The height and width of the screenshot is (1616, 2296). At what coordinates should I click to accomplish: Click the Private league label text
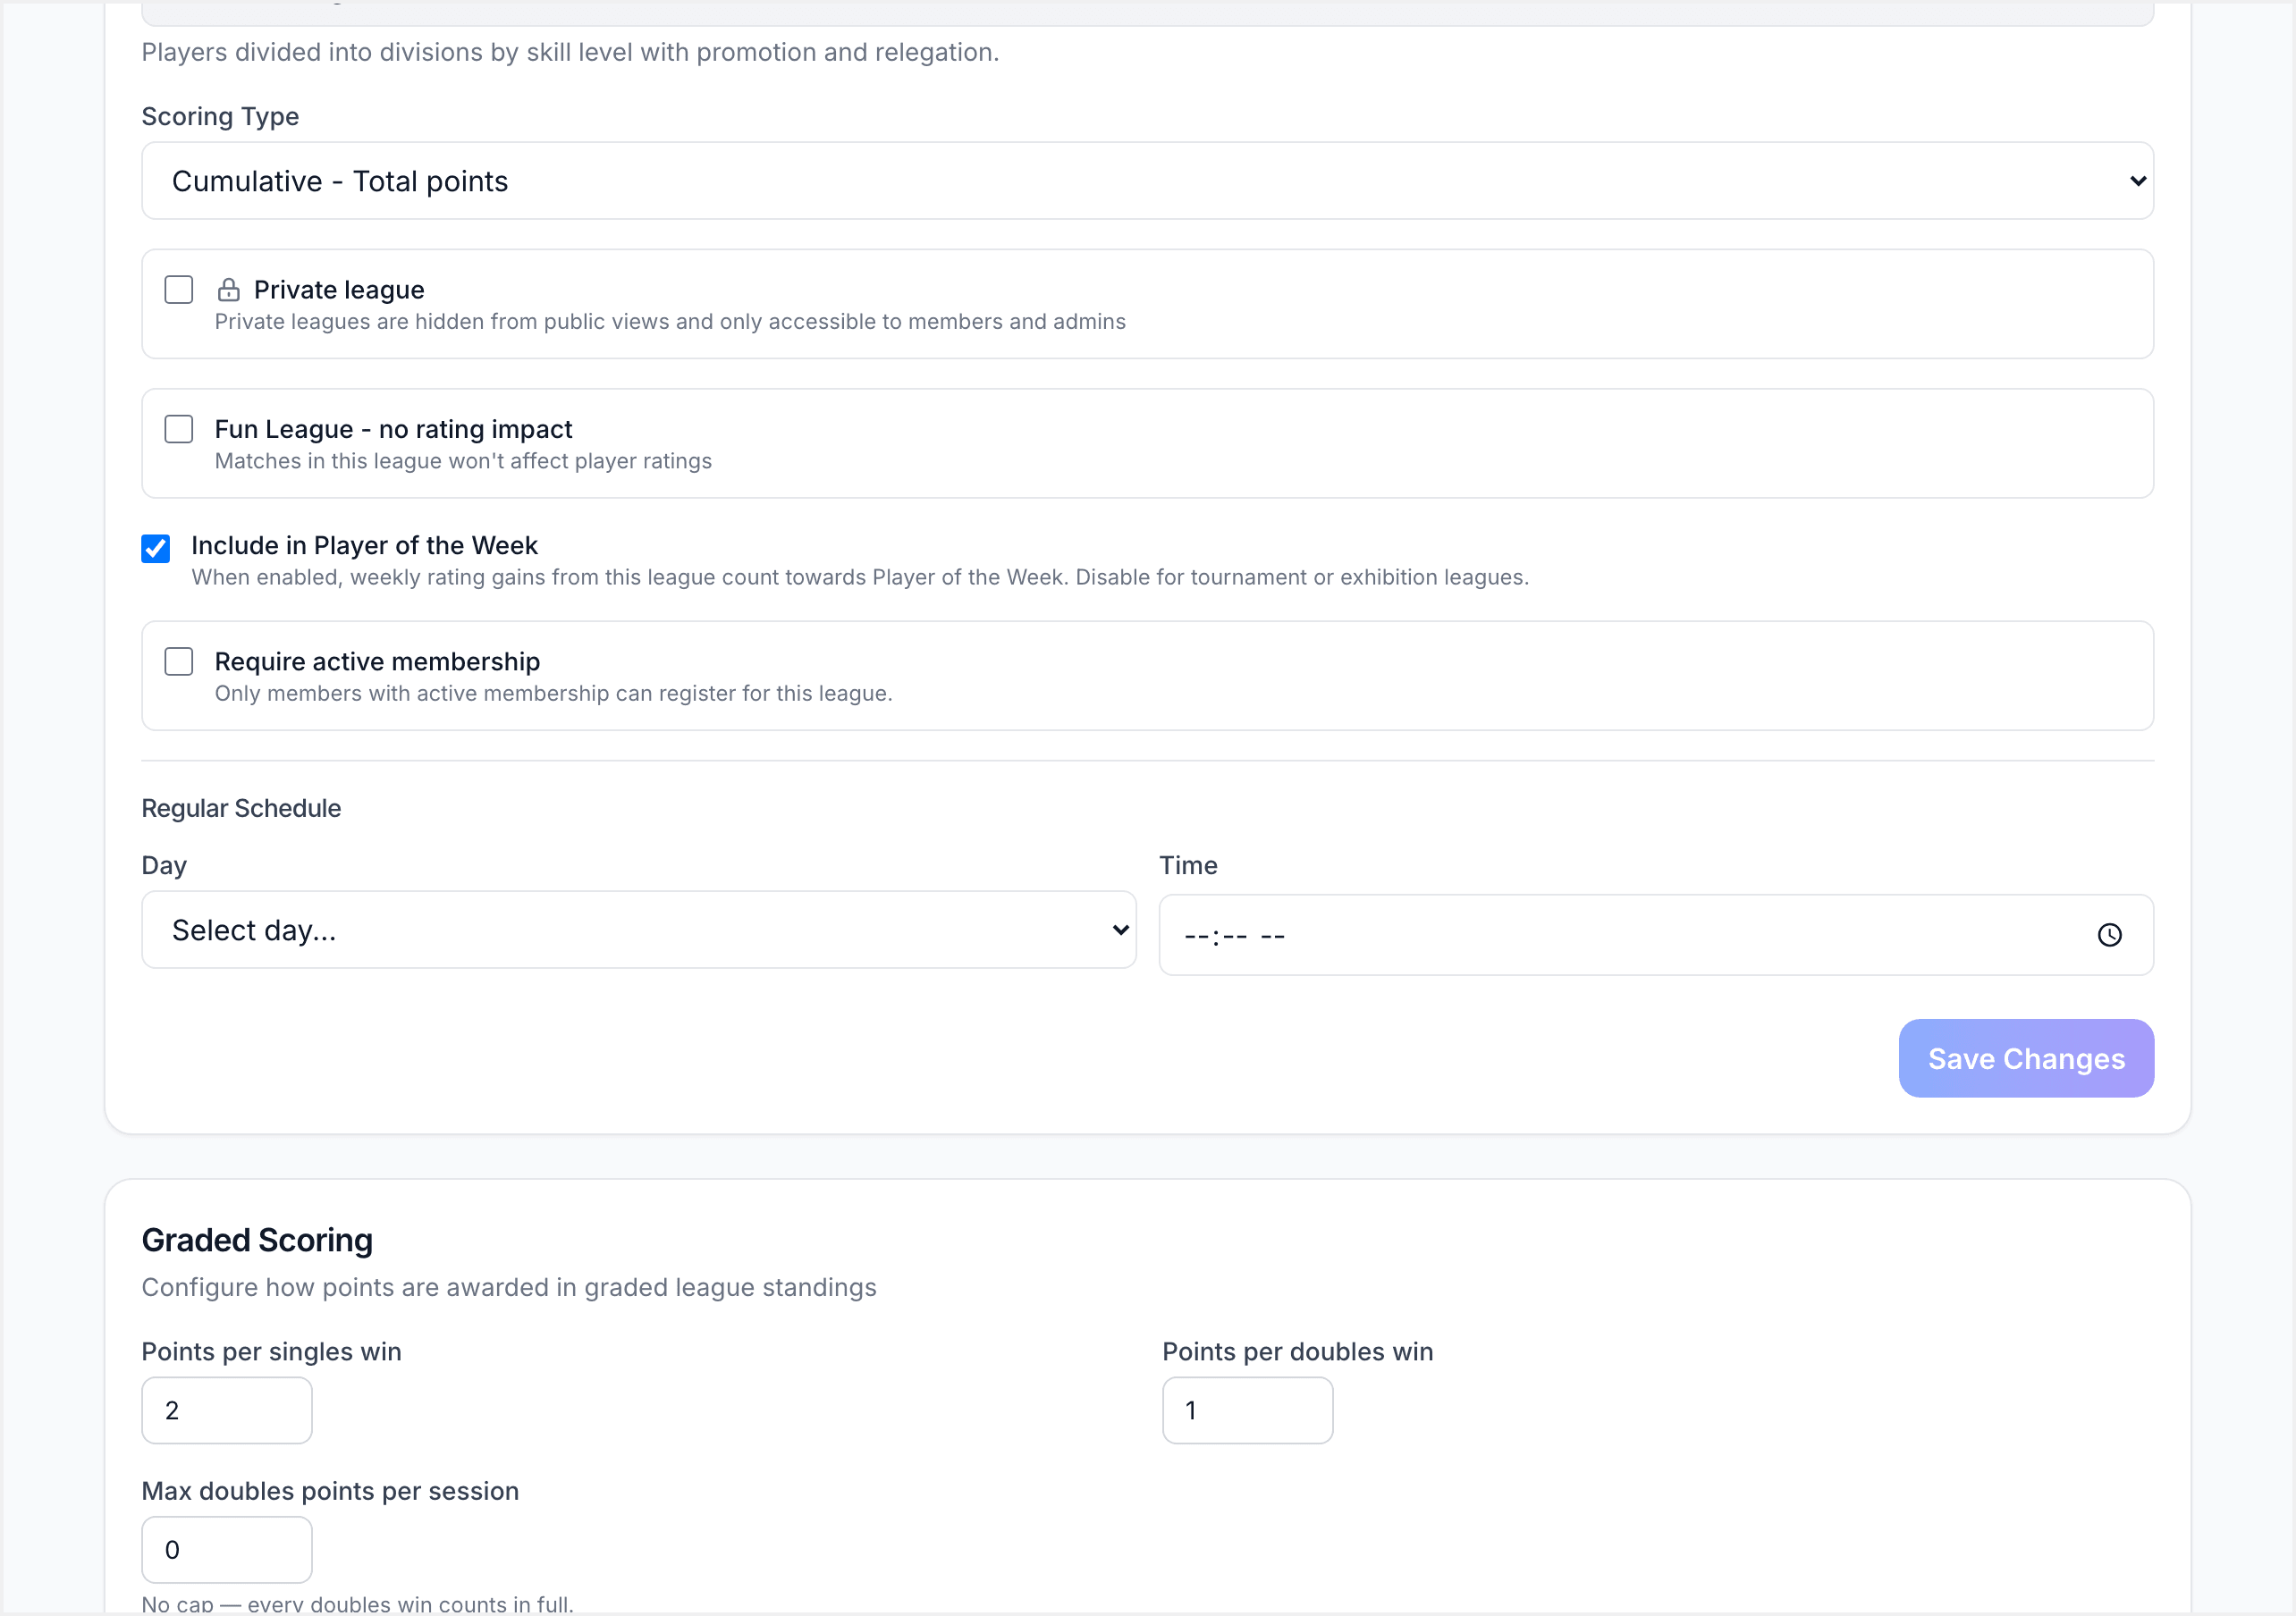point(339,290)
